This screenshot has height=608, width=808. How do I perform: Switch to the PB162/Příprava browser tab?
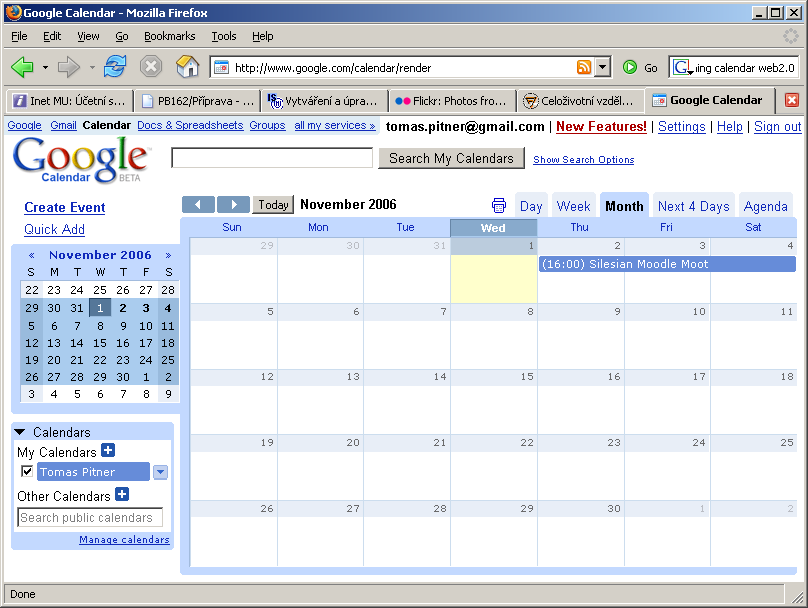click(x=198, y=100)
